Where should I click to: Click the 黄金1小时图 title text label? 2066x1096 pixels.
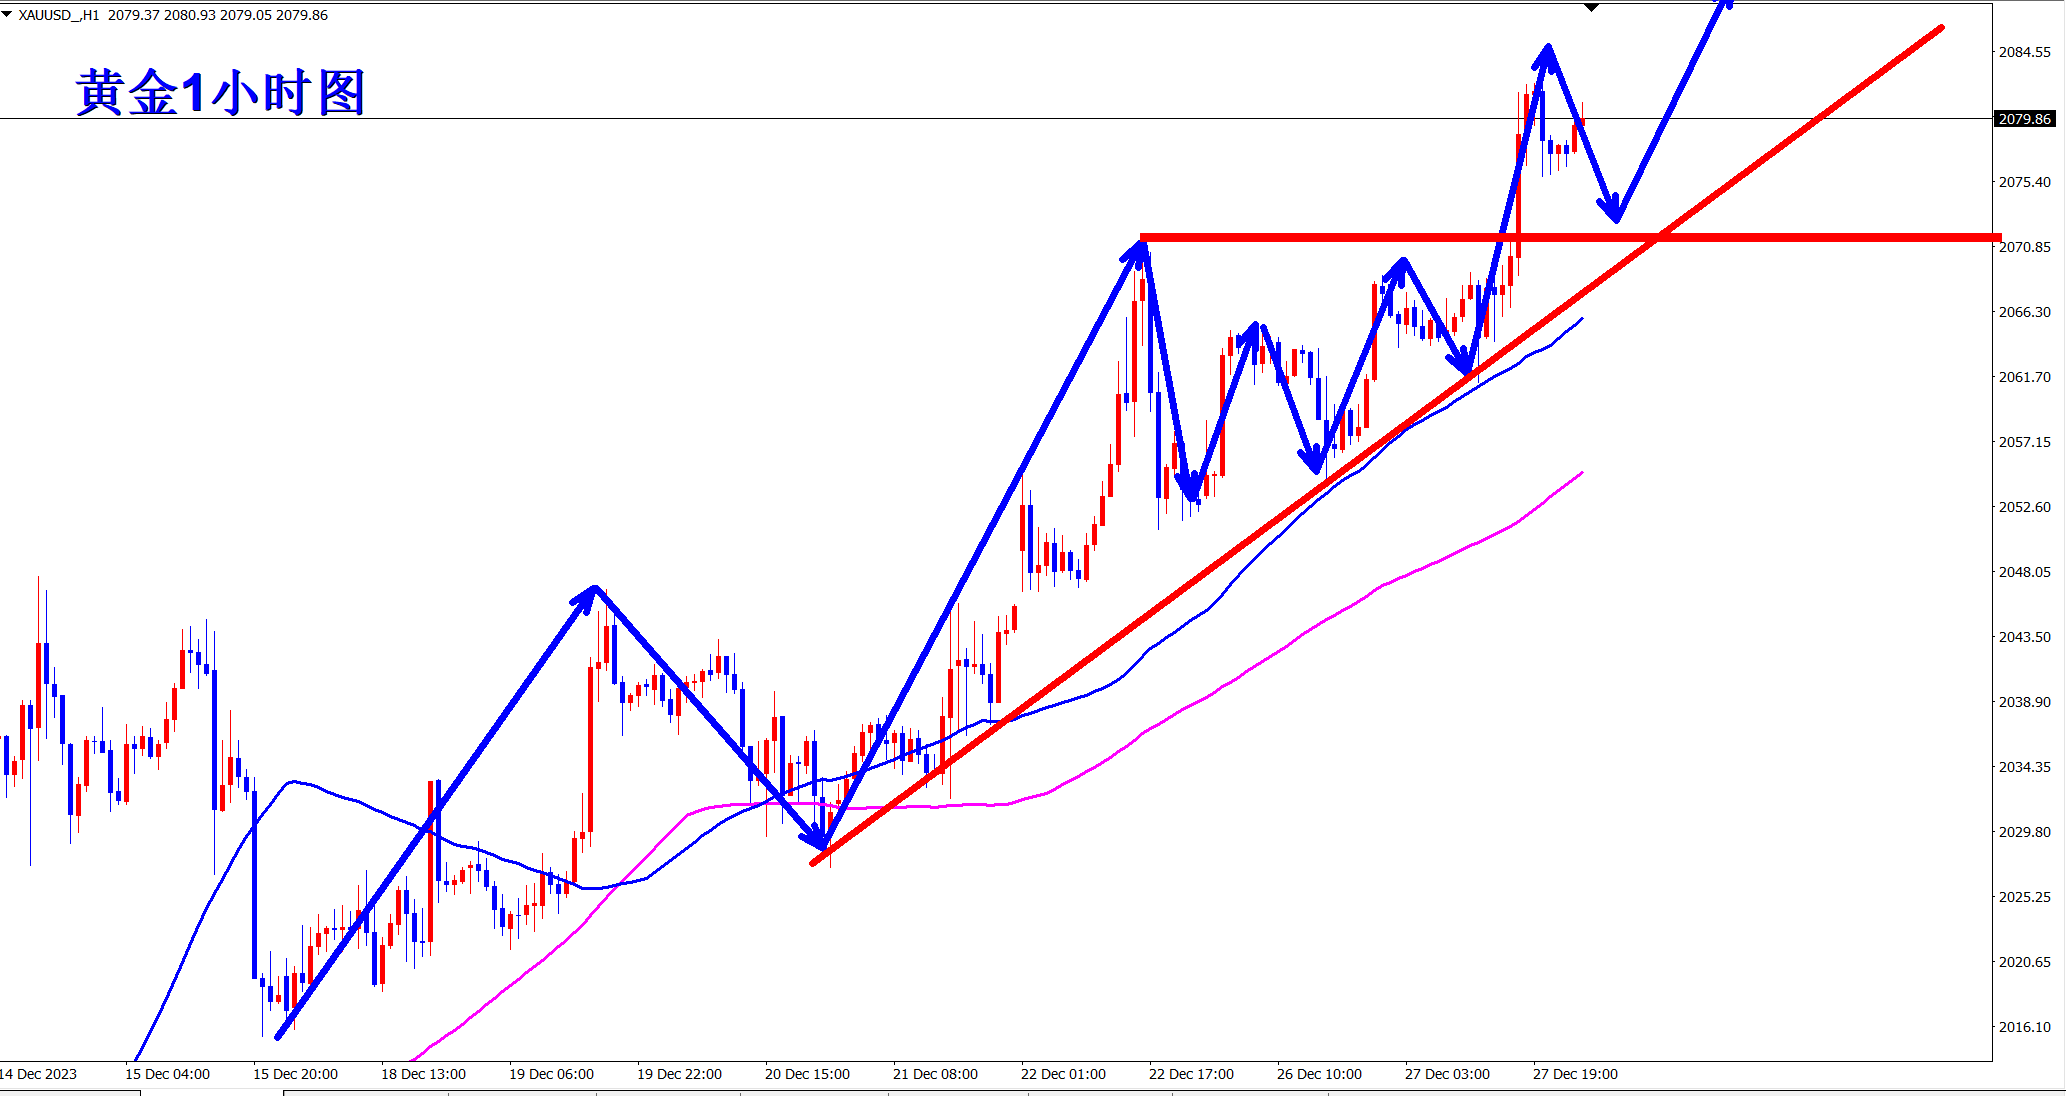coord(221,93)
